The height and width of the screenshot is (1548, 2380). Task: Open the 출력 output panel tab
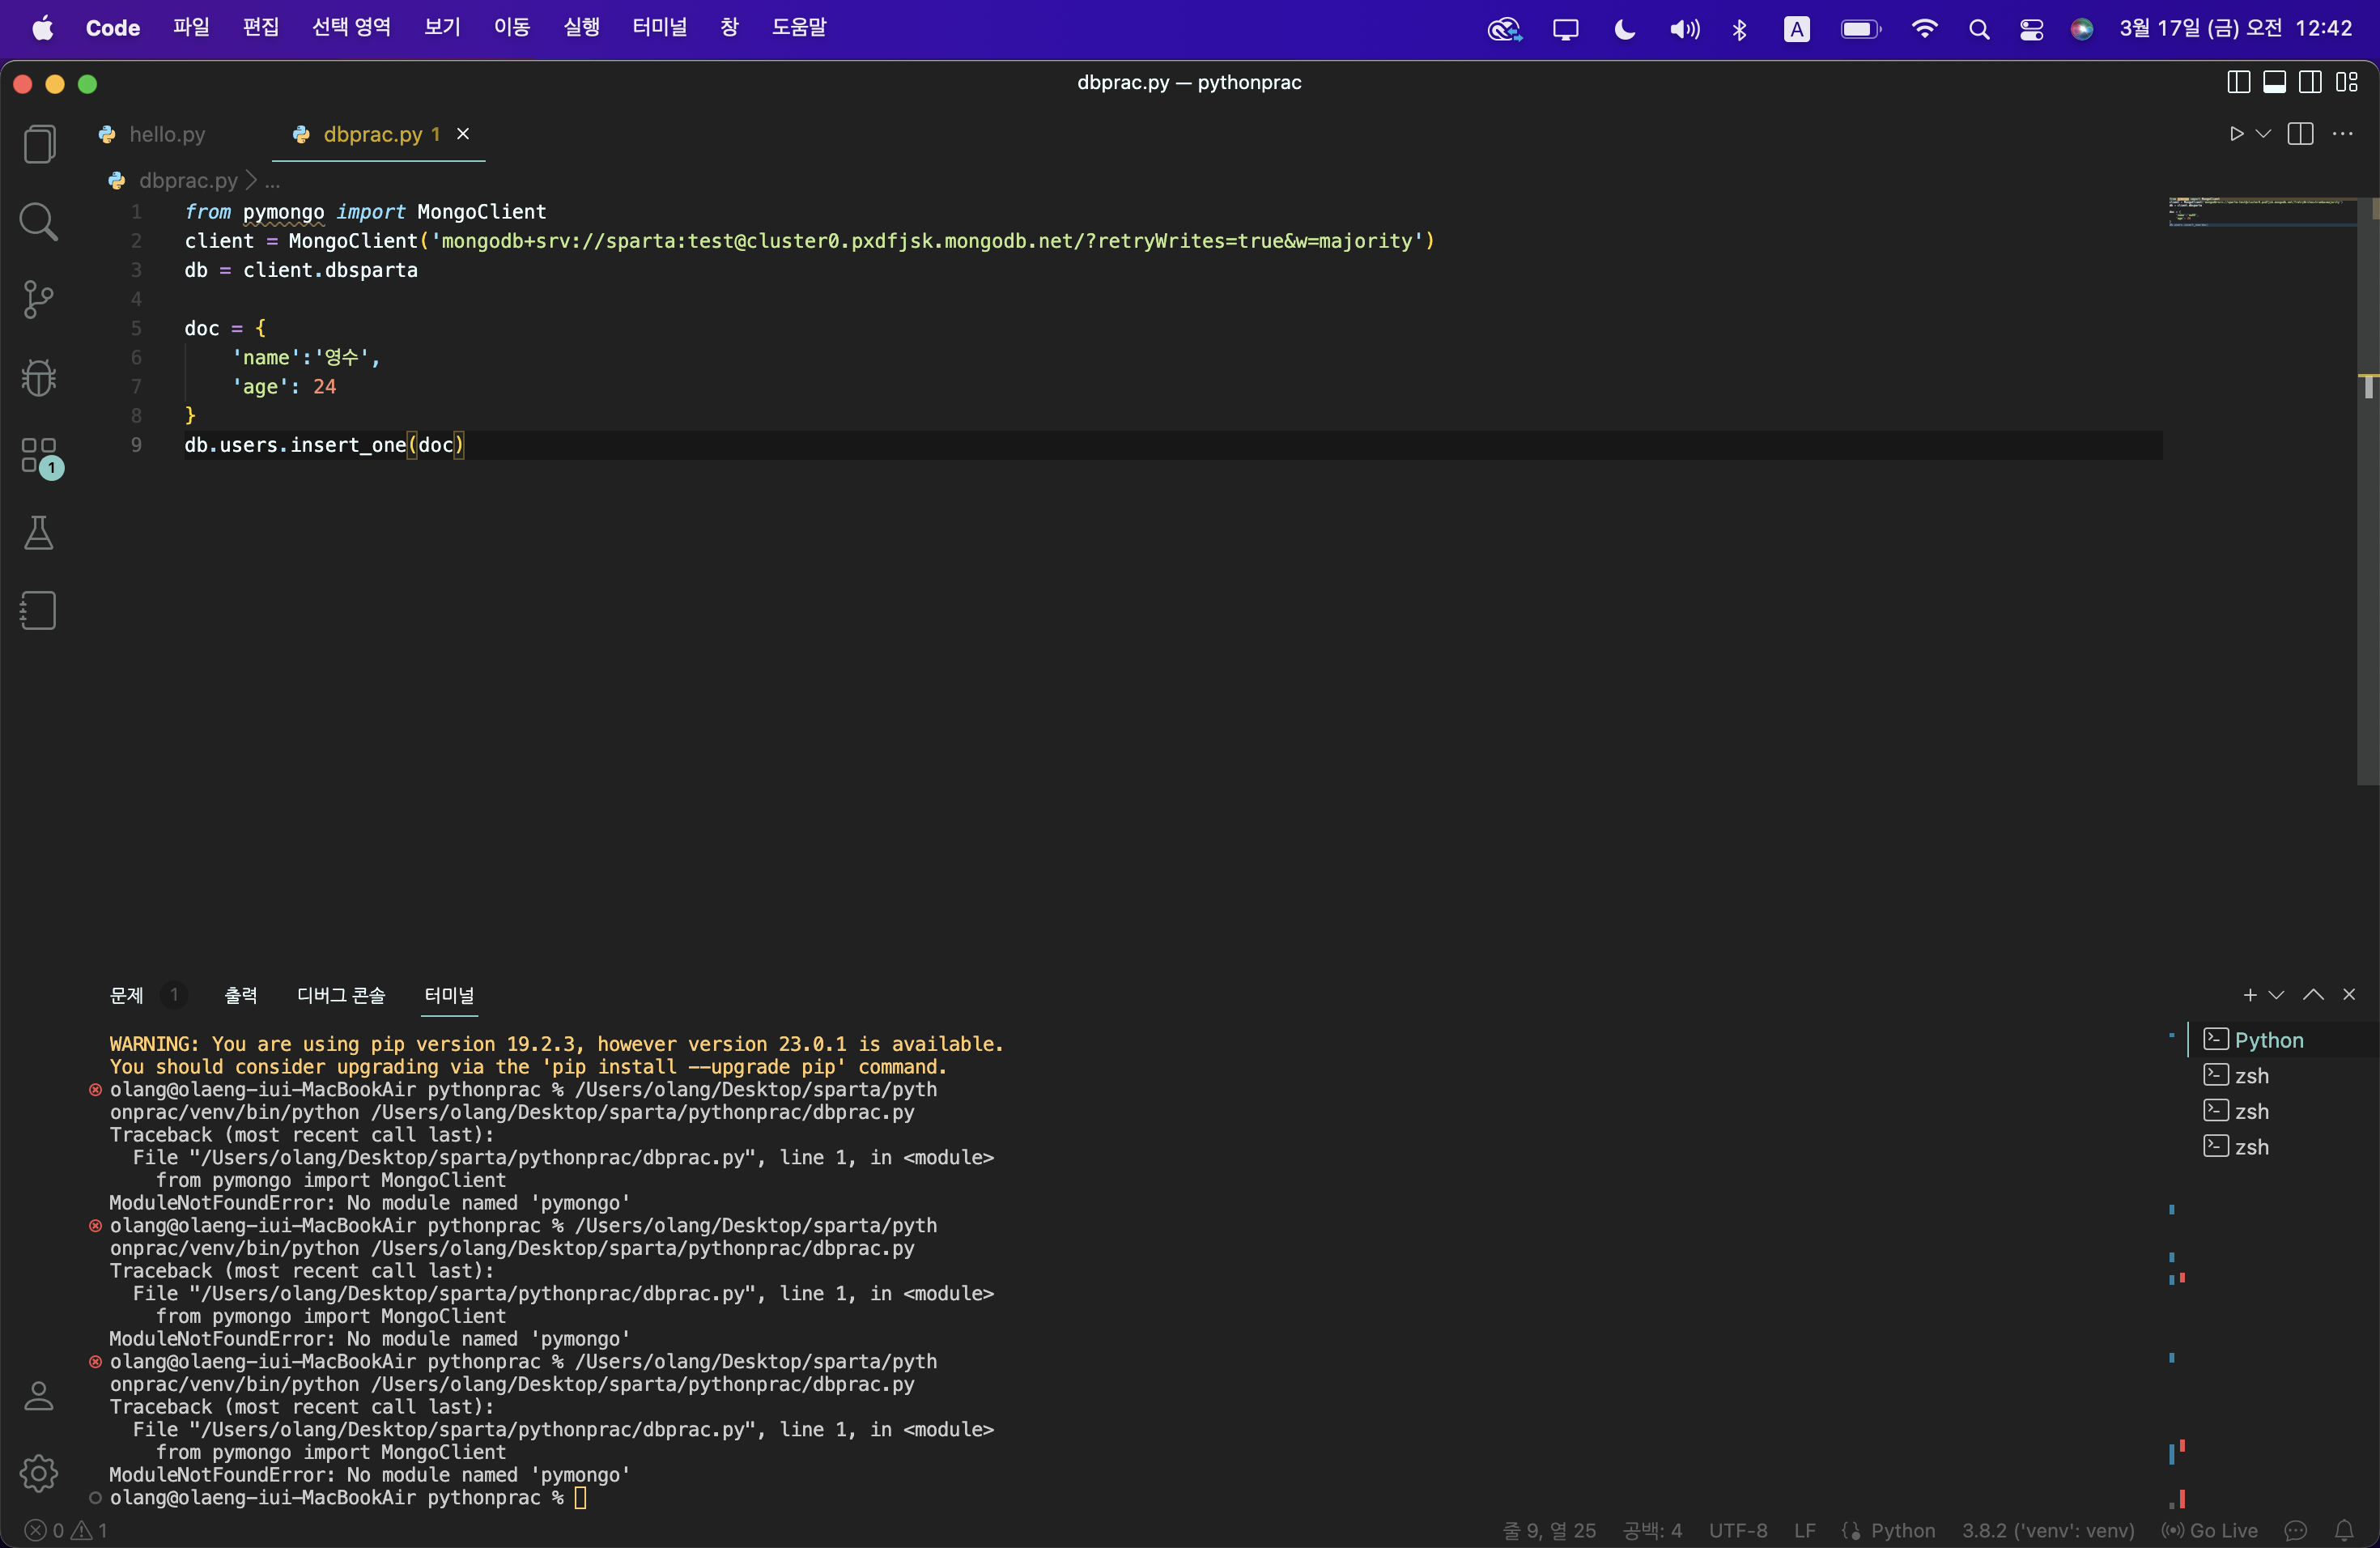click(241, 995)
